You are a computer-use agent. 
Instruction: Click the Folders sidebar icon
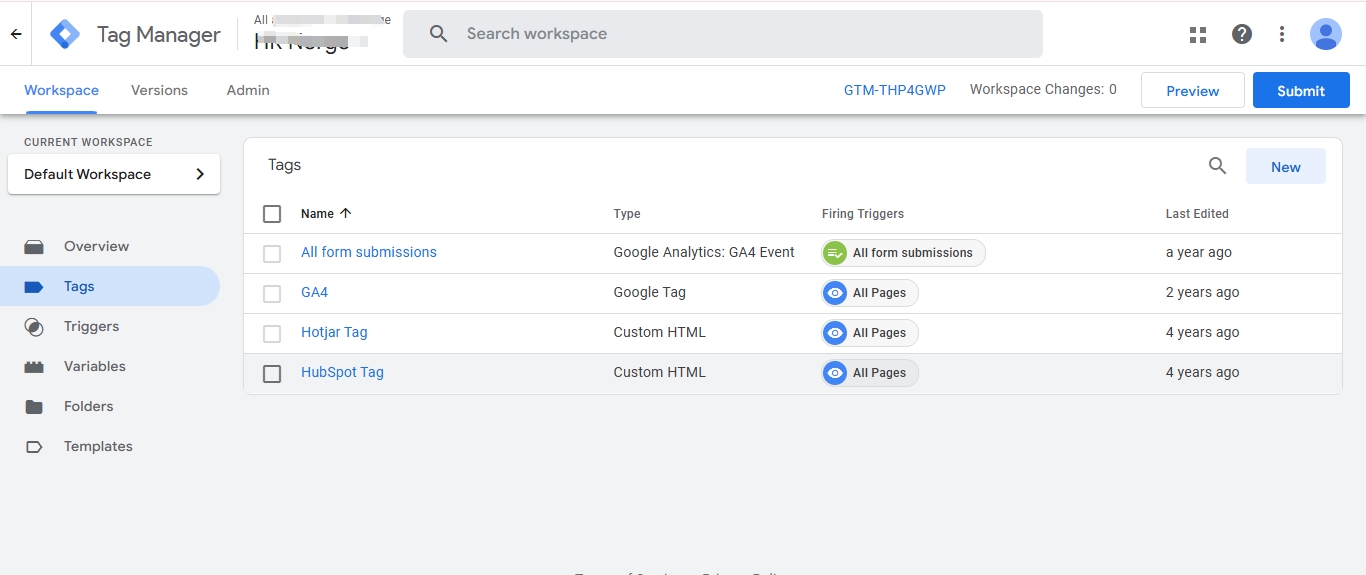tap(34, 407)
